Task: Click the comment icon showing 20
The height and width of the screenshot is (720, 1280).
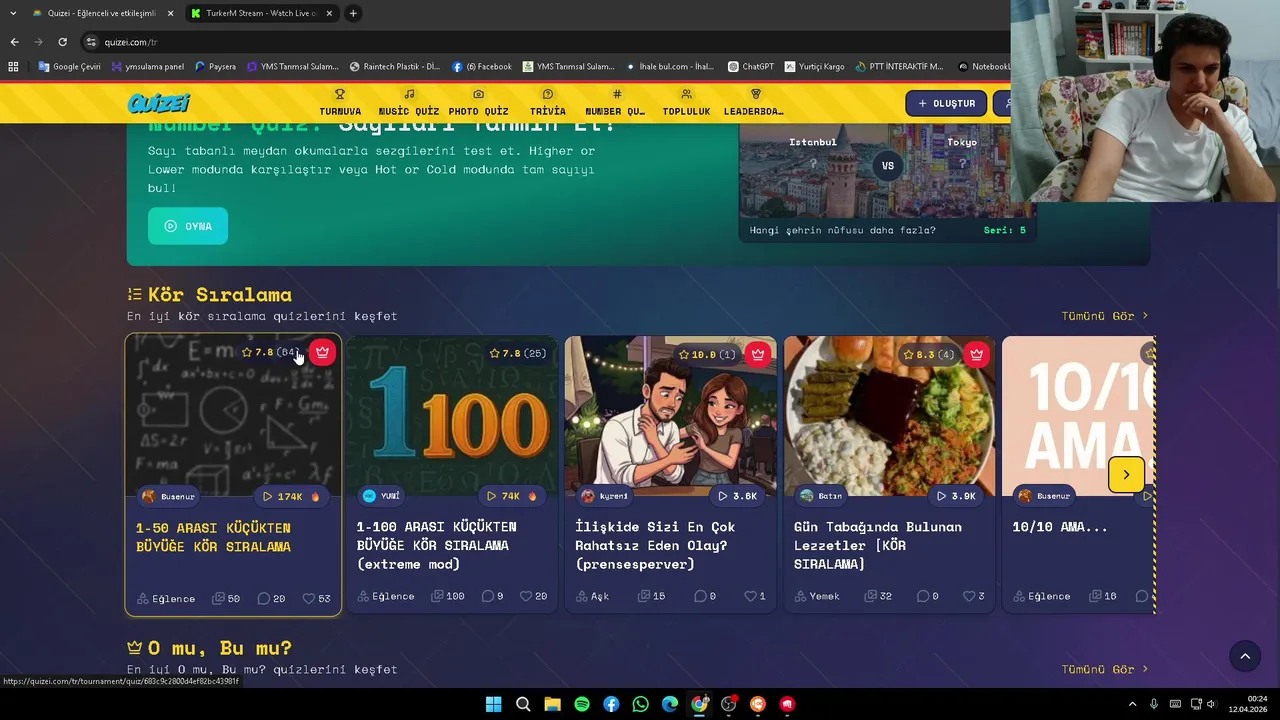Action: click(x=264, y=598)
